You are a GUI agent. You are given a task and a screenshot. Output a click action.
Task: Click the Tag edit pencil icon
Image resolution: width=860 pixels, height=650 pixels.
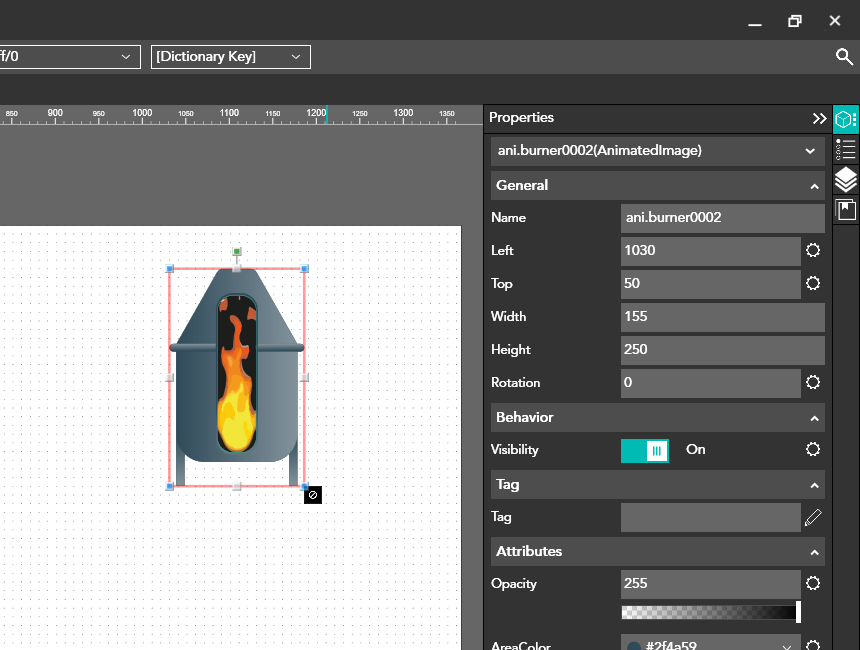[813, 517]
